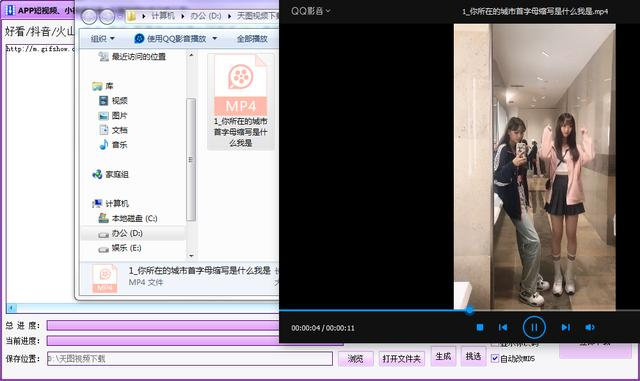Open the 图片 library
Image resolution: width=640 pixels, height=381 pixels.
113,116
